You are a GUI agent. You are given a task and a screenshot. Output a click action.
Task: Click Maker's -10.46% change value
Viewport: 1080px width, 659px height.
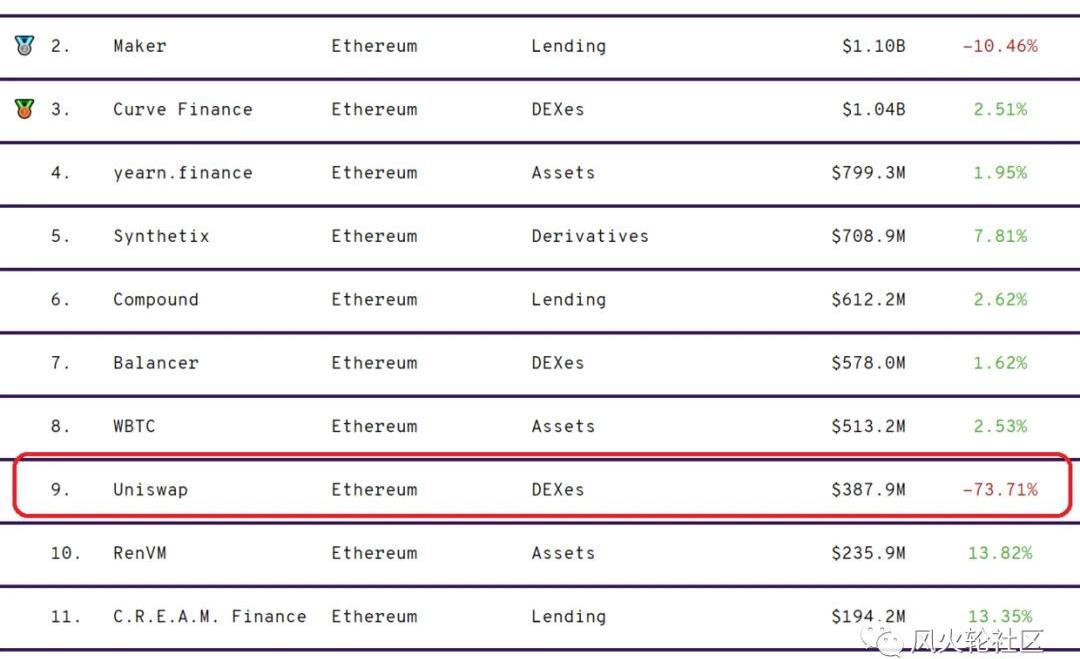point(999,46)
